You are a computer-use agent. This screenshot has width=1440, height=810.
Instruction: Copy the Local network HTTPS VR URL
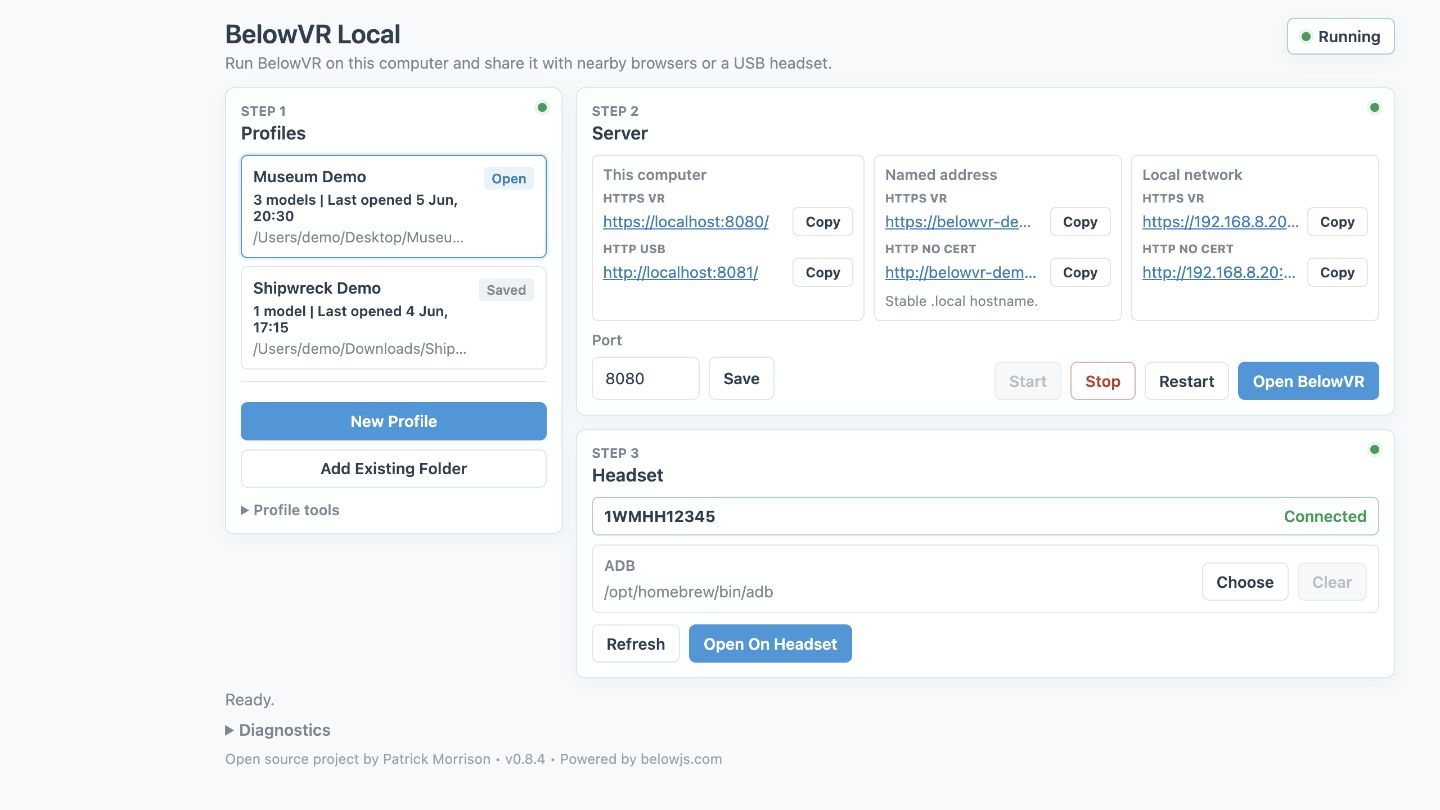pyautogui.click(x=1337, y=222)
